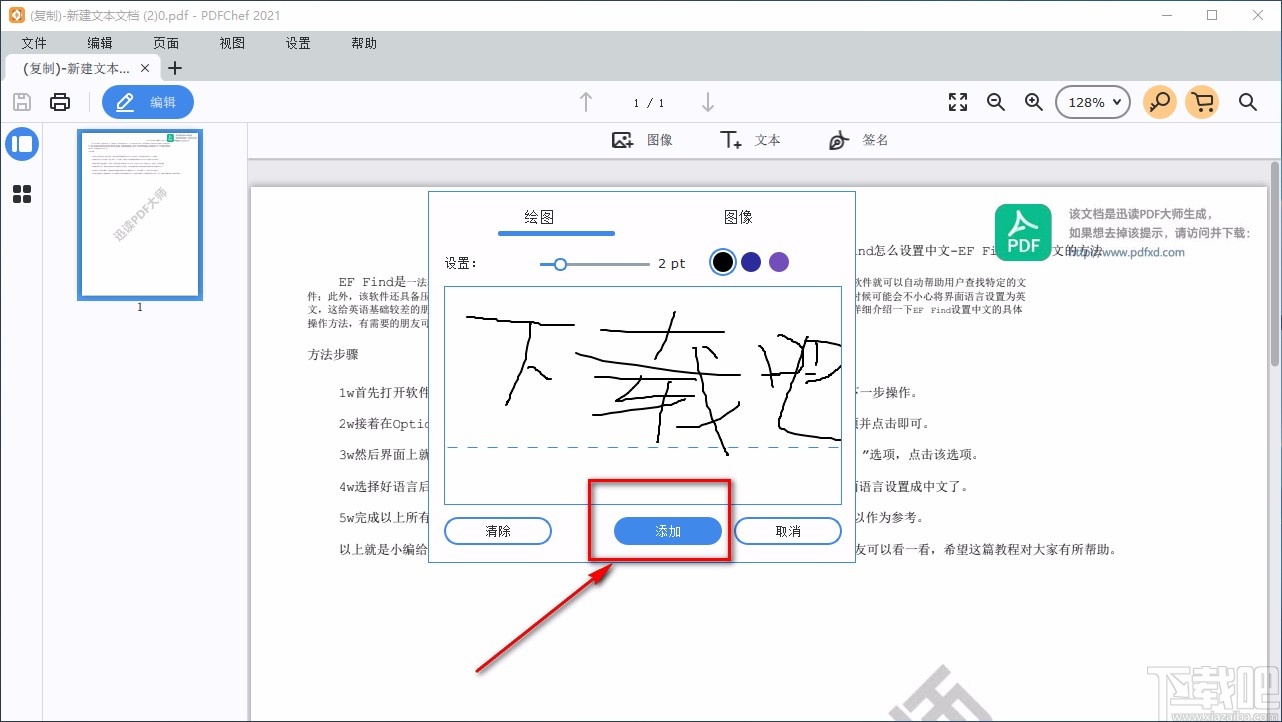1282x722 pixels.
Task: Activate the 编辑 edit mode button
Action: pos(147,101)
